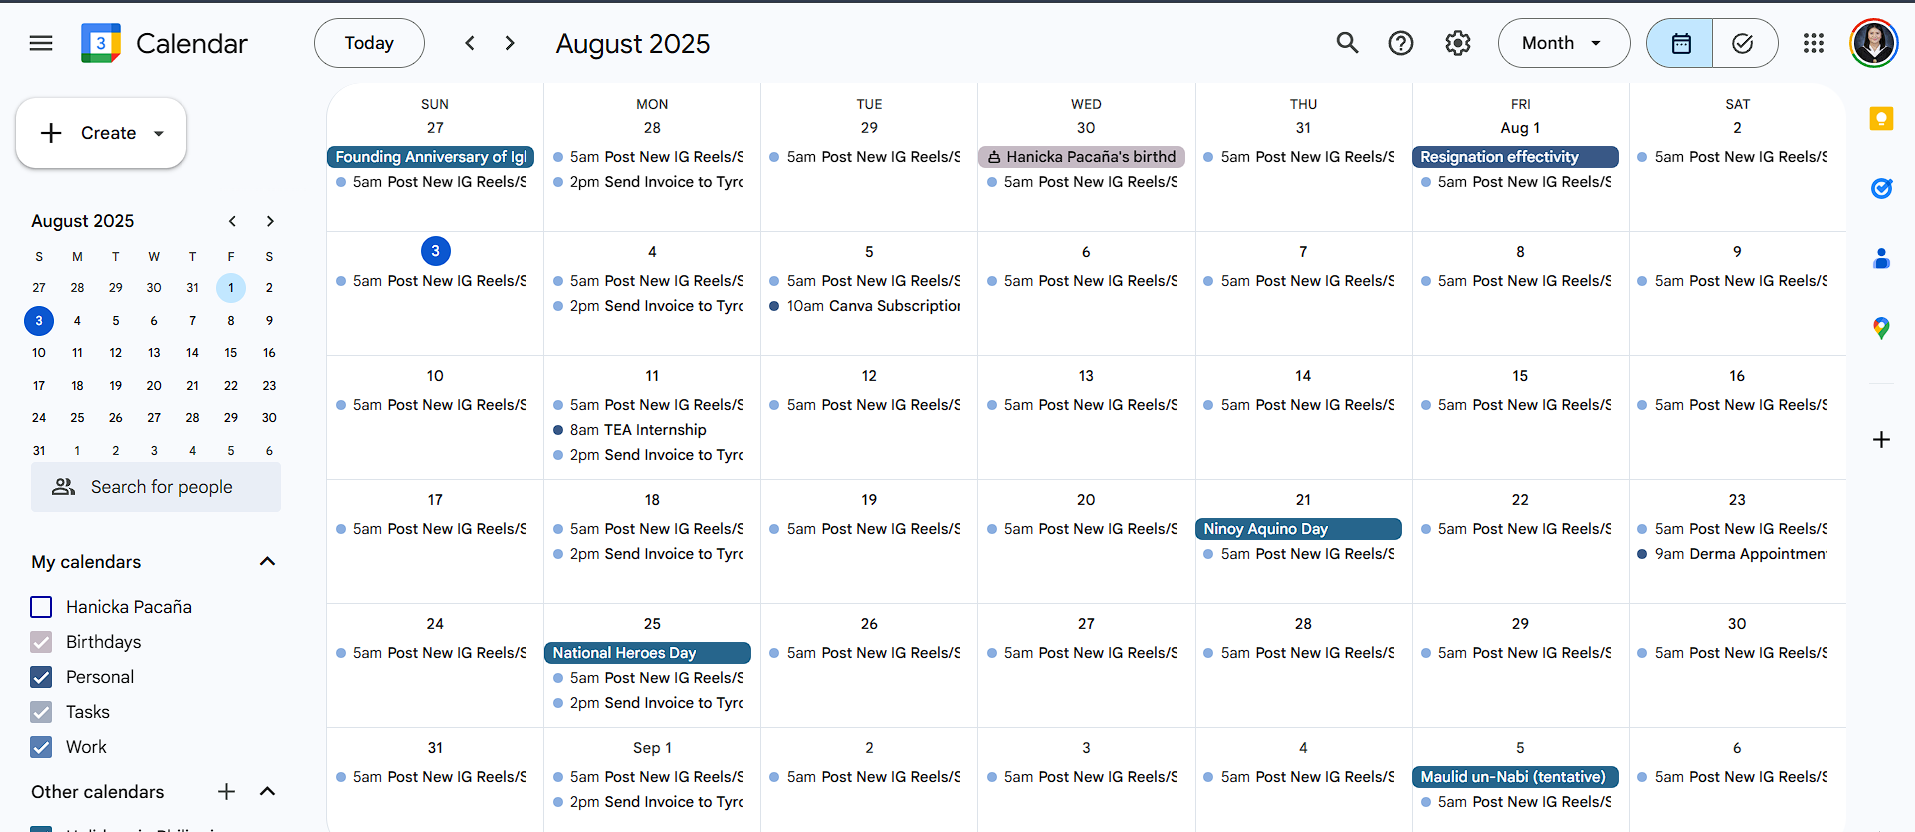Collapse the Other calendars section
The width and height of the screenshot is (1915, 832).
point(267,791)
